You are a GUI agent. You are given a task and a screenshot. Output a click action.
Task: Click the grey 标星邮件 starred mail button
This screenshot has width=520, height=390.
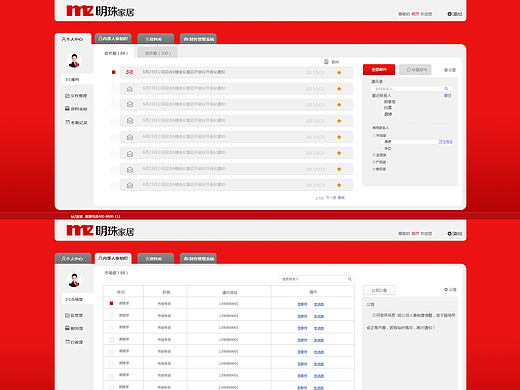pos(415,70)
